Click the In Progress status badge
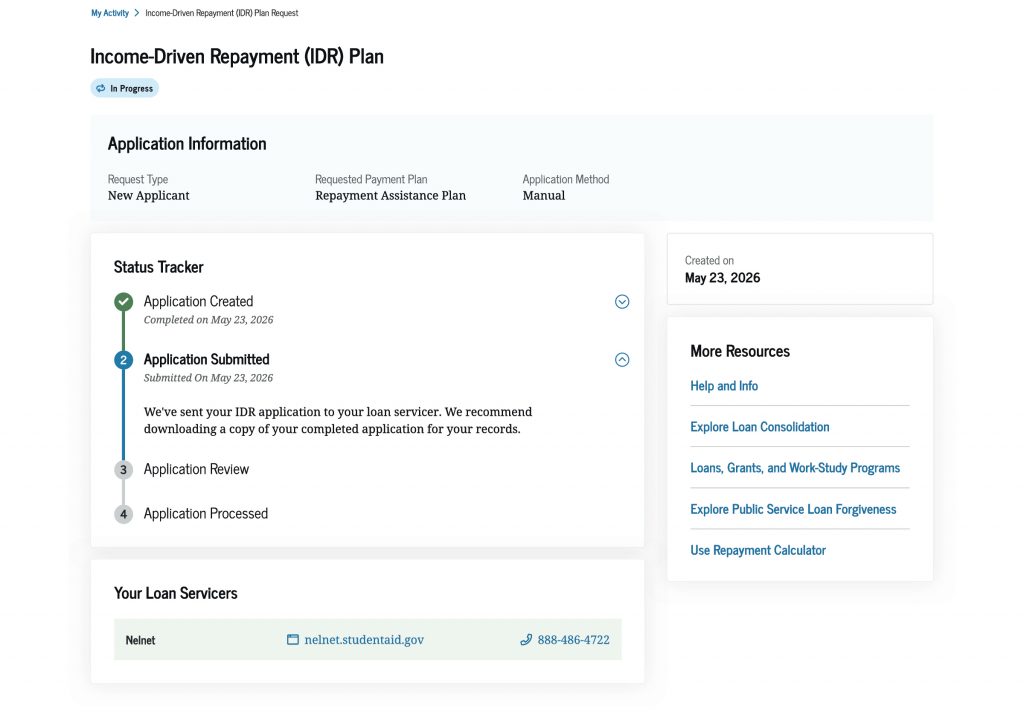 coord(125,88)
